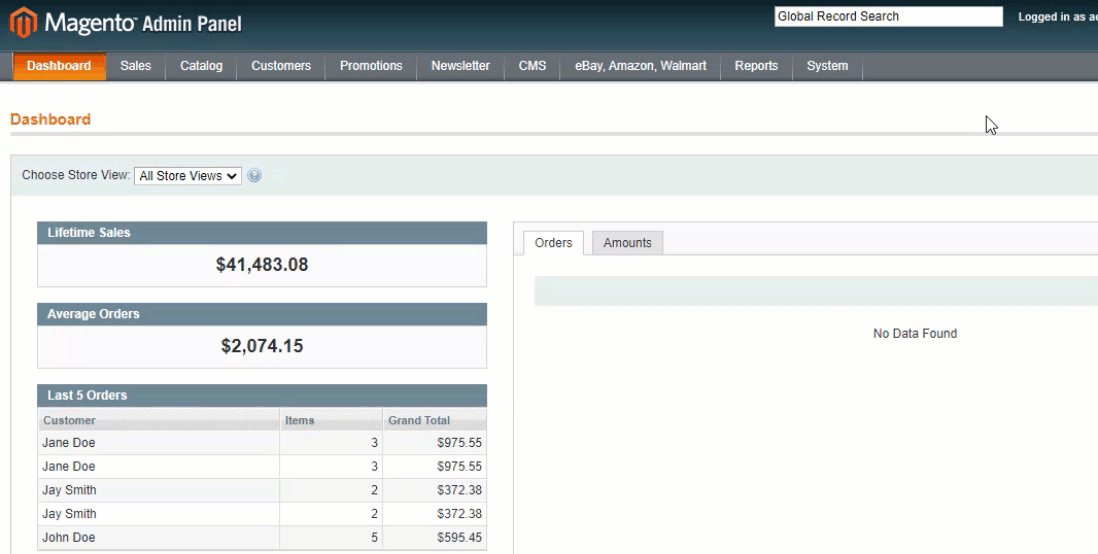Click the Grand Total column header

(x=434, y=420)
